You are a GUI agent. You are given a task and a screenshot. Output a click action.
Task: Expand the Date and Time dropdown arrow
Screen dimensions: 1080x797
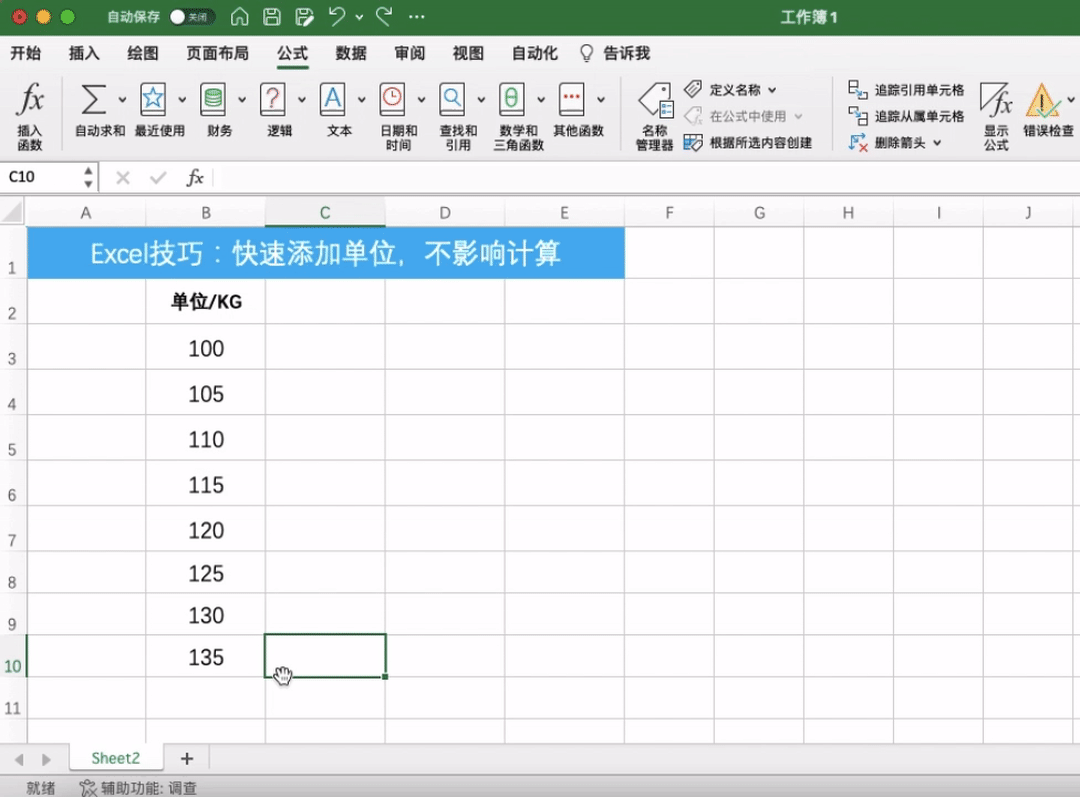click(x=422, y=100)
